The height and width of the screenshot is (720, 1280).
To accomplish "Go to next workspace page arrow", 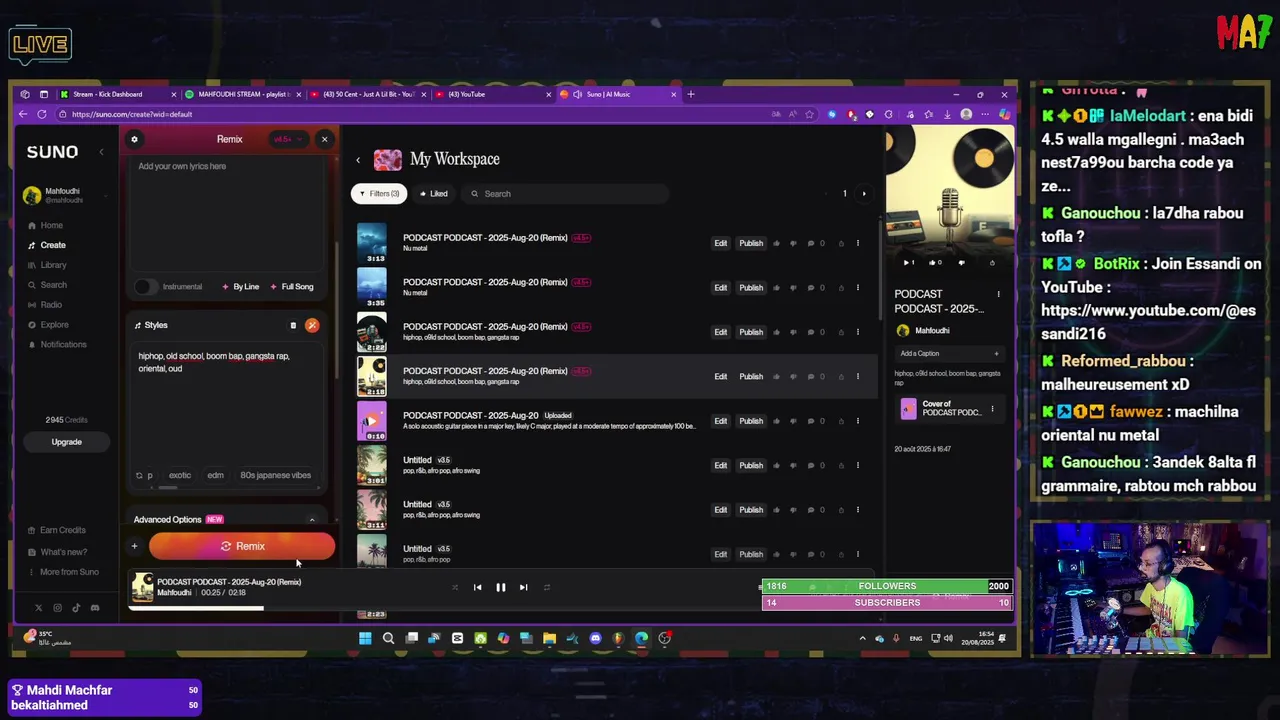I will [x=864, y=194].
